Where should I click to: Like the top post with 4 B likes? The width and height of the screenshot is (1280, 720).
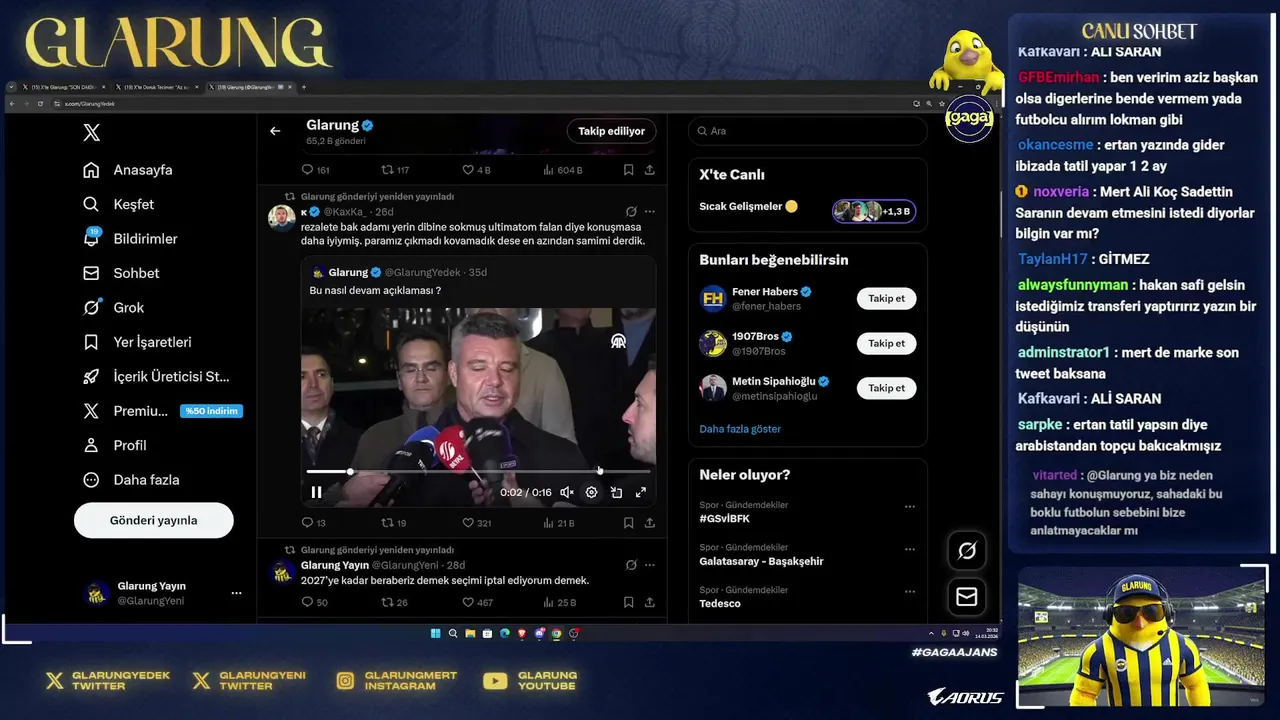(477, 170)
